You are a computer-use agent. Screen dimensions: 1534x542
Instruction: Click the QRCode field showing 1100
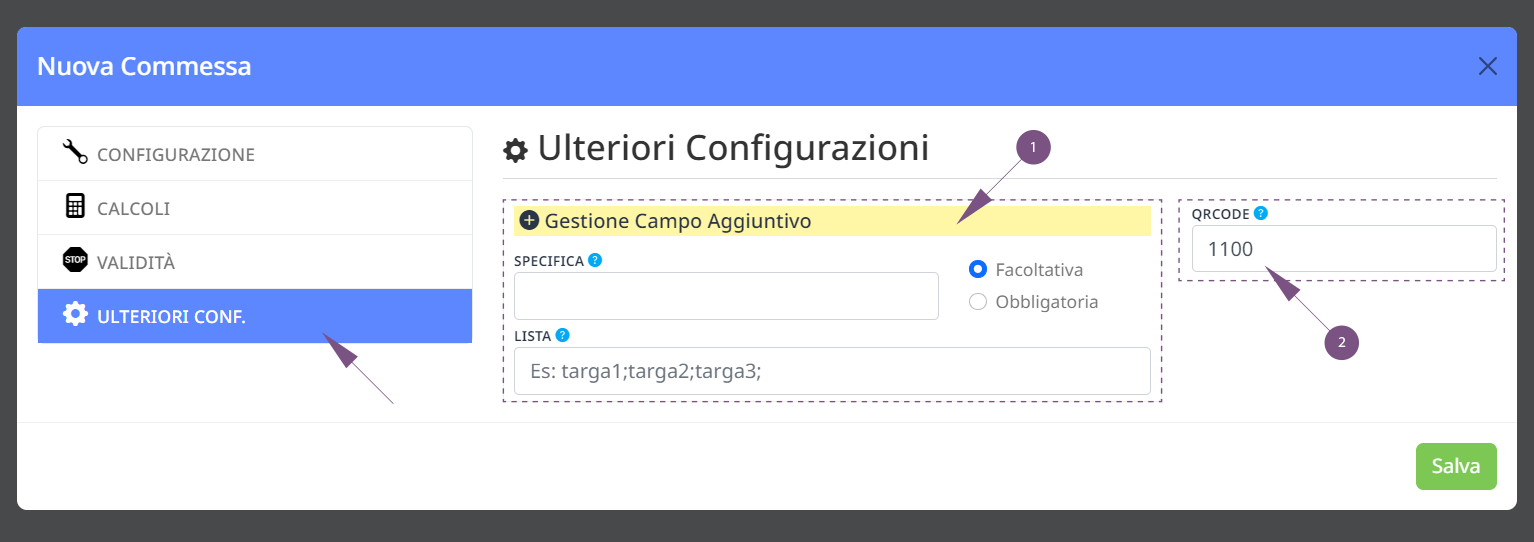pos(1344,249)
